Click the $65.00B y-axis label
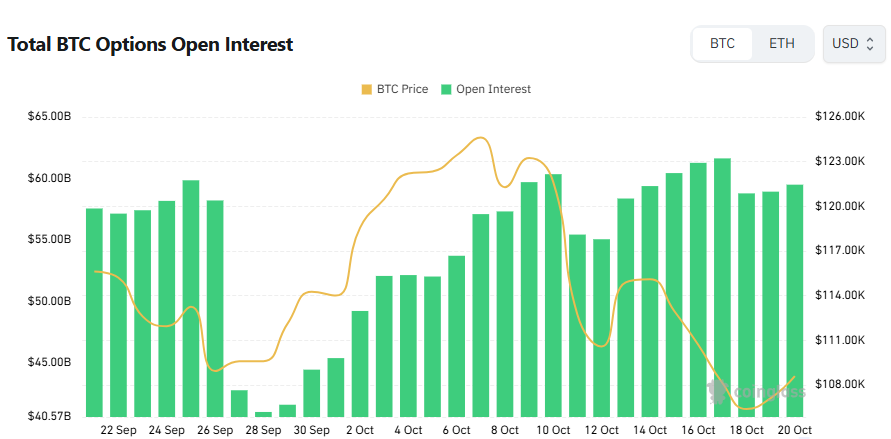891x439 pixels. 50,117
